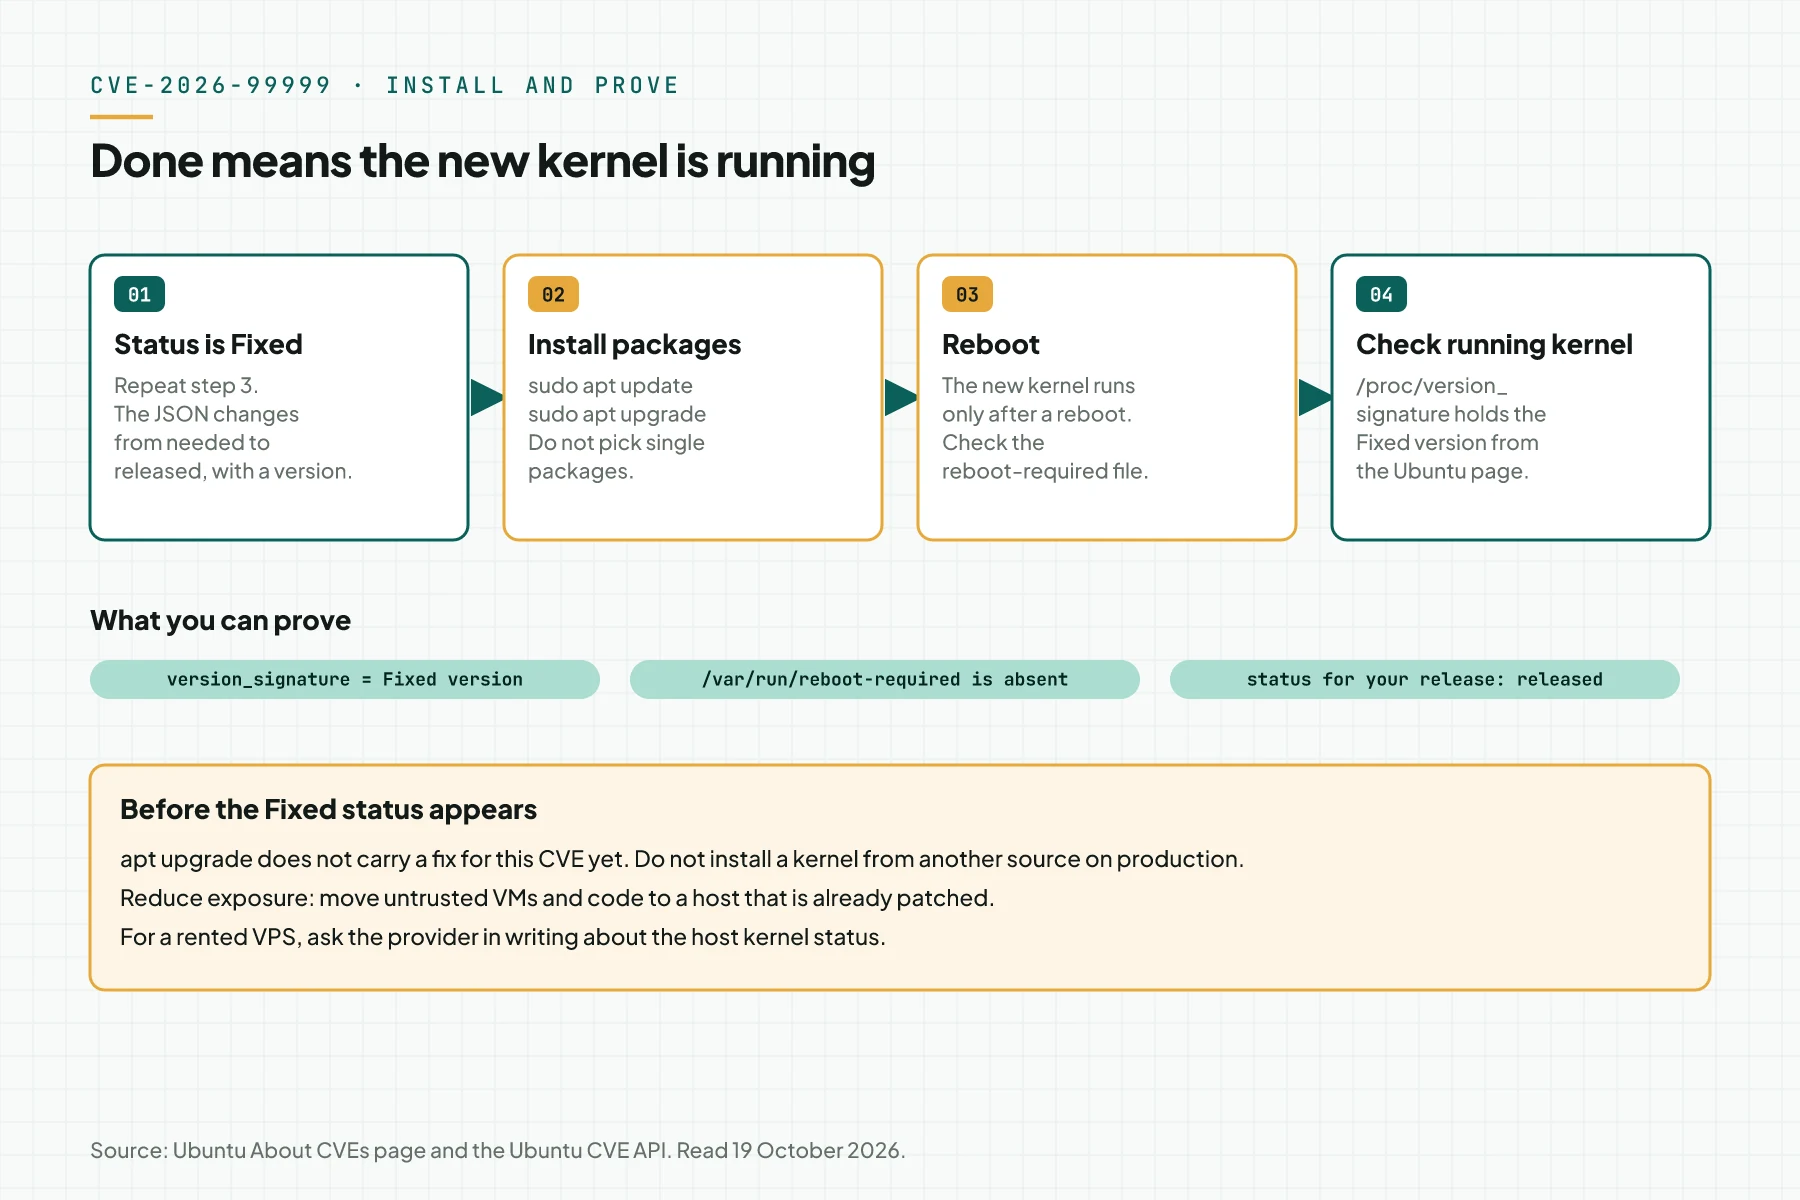
Task: Select the 'version_signature = Fixed version' pill
Action: click(x=345, y=679)
